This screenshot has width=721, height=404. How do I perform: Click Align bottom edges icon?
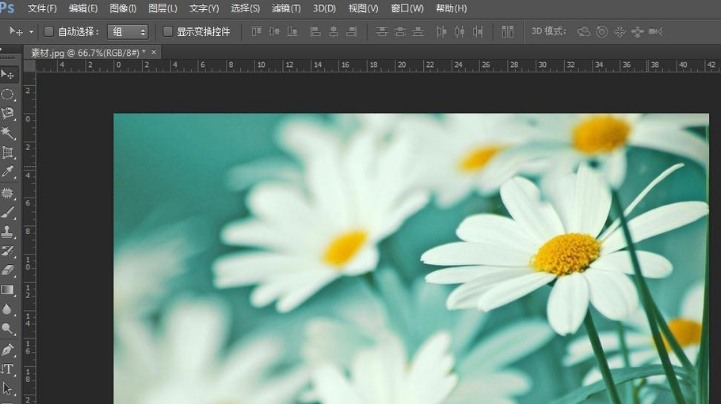pyautogui.click(x=292, y=32)
